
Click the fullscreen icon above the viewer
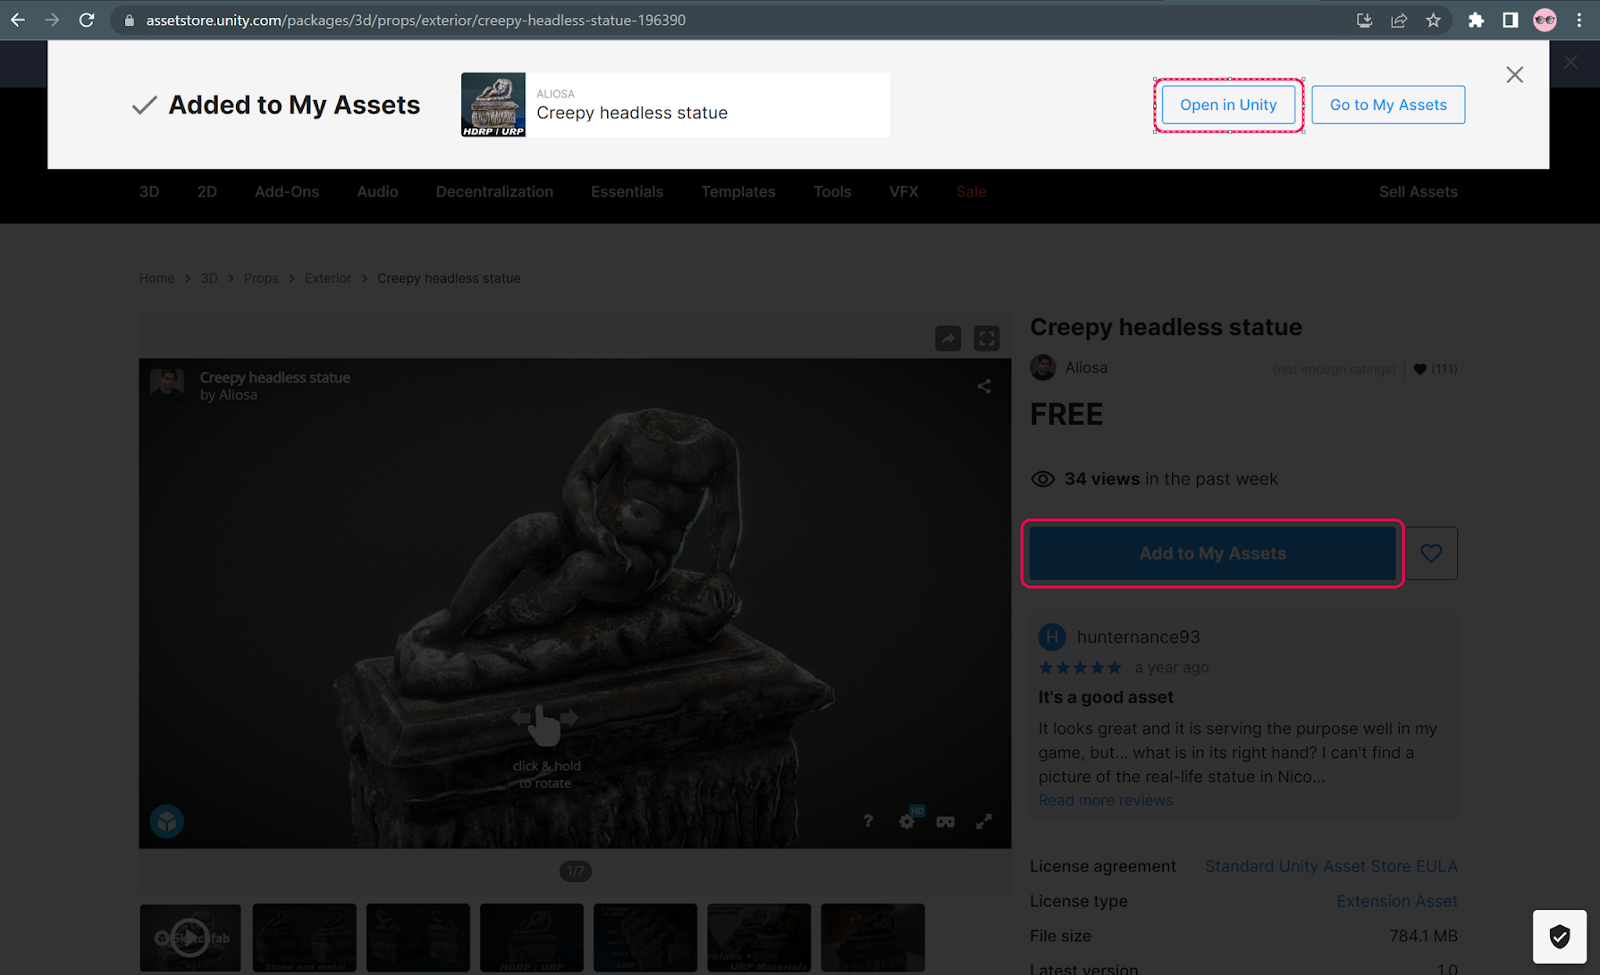tap(987, 339)
